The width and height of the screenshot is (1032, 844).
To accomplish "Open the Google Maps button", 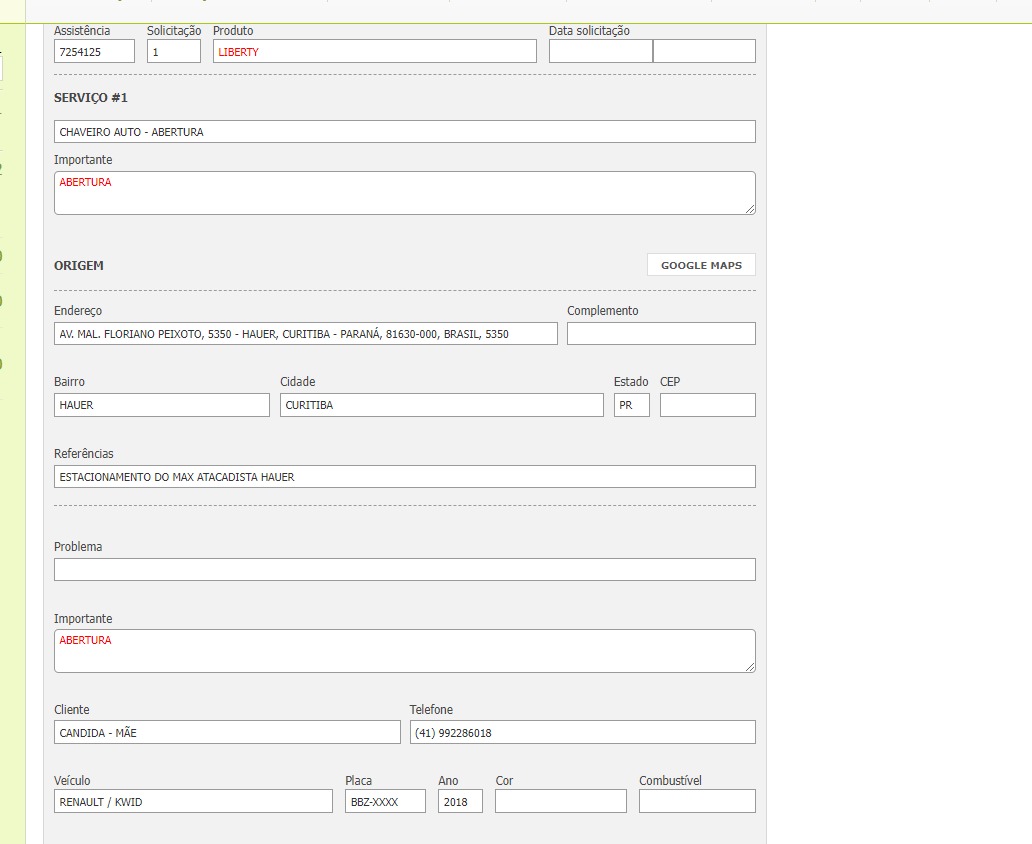I will point(701,265).
